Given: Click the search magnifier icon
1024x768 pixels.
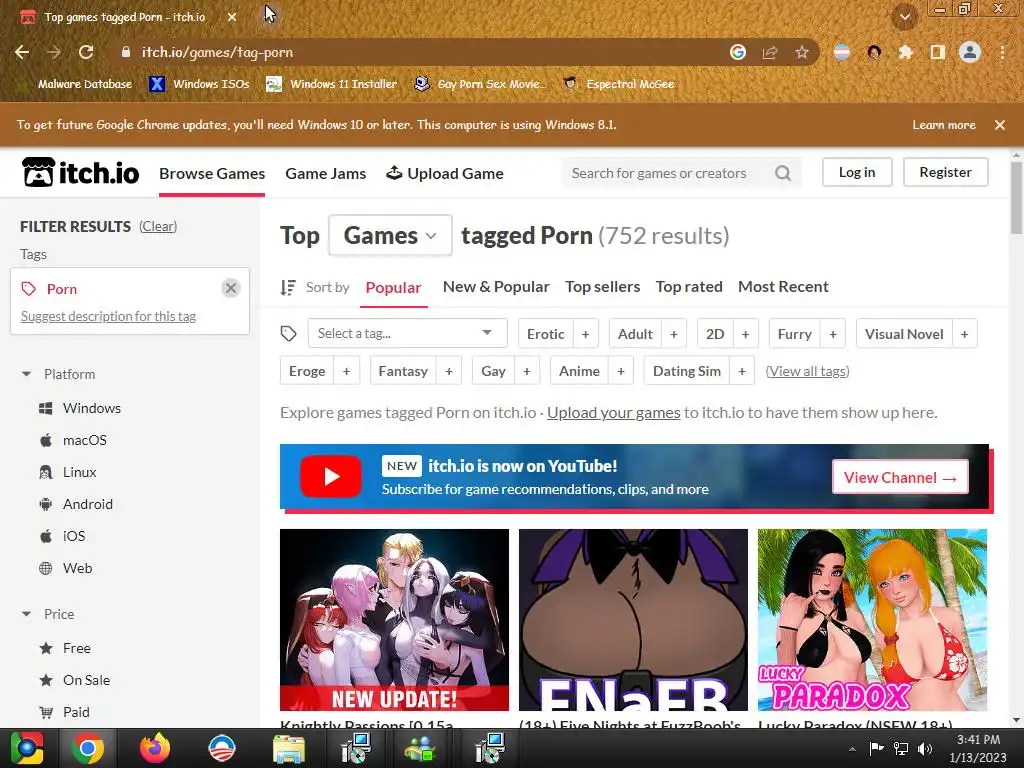Looking at the screenshot, I should pyautogui.click(x=782, y=173).
